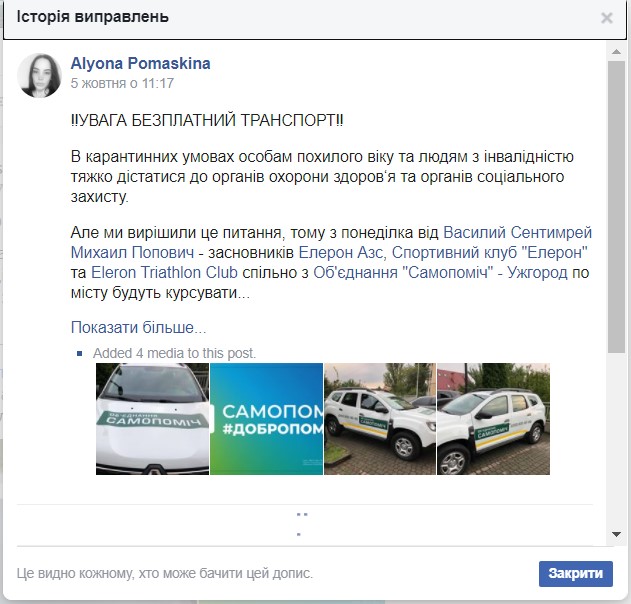This screenshot has height=604, width=631.
Task: Click the scrollbar up arrow
Action: [616, 52]
